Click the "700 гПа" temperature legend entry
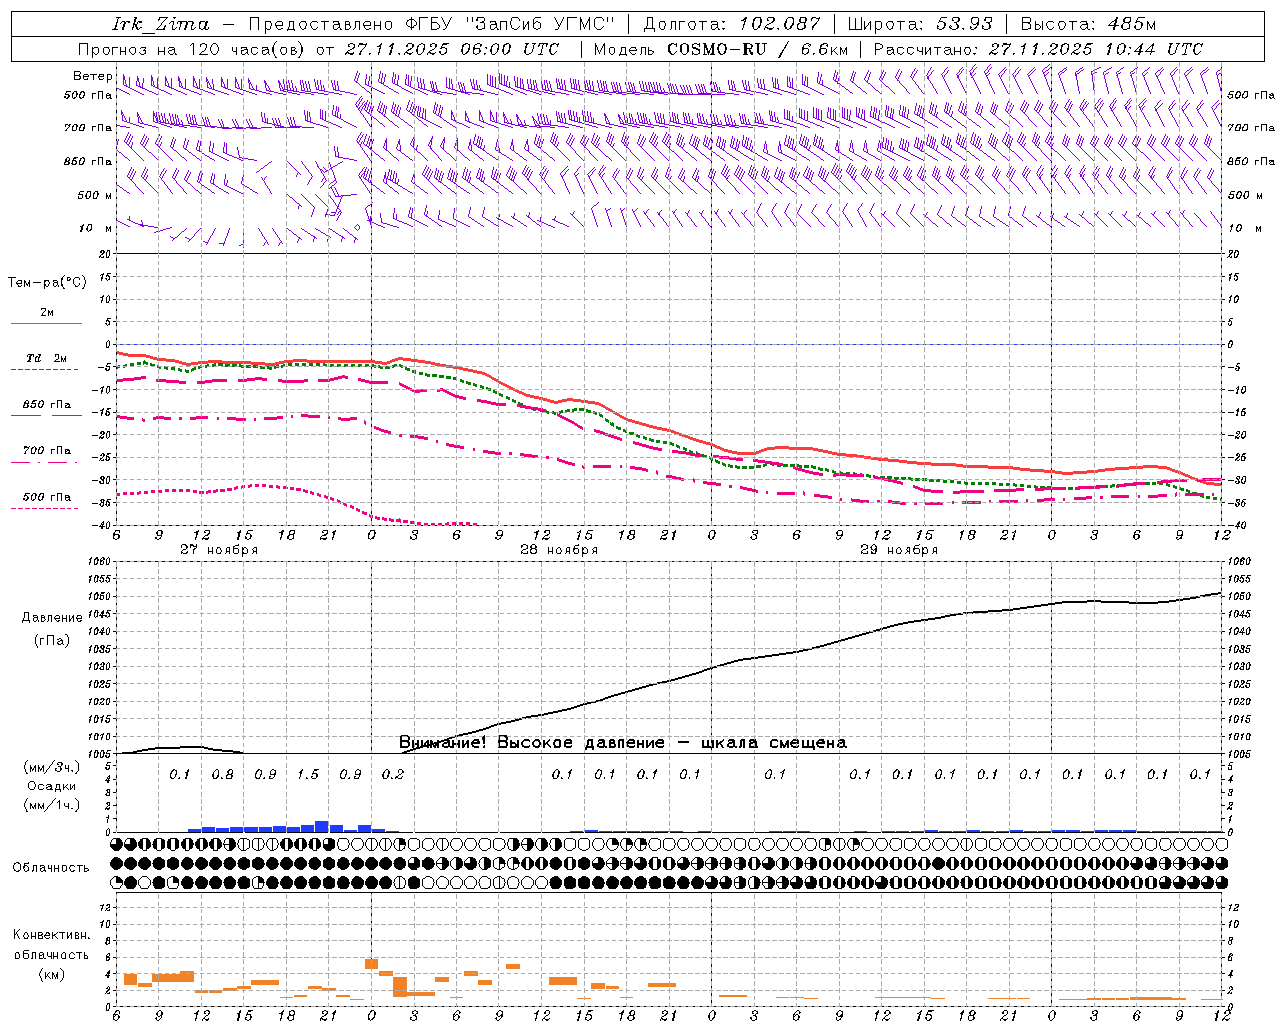The image size is (1280, 1024). coord(47,451)
